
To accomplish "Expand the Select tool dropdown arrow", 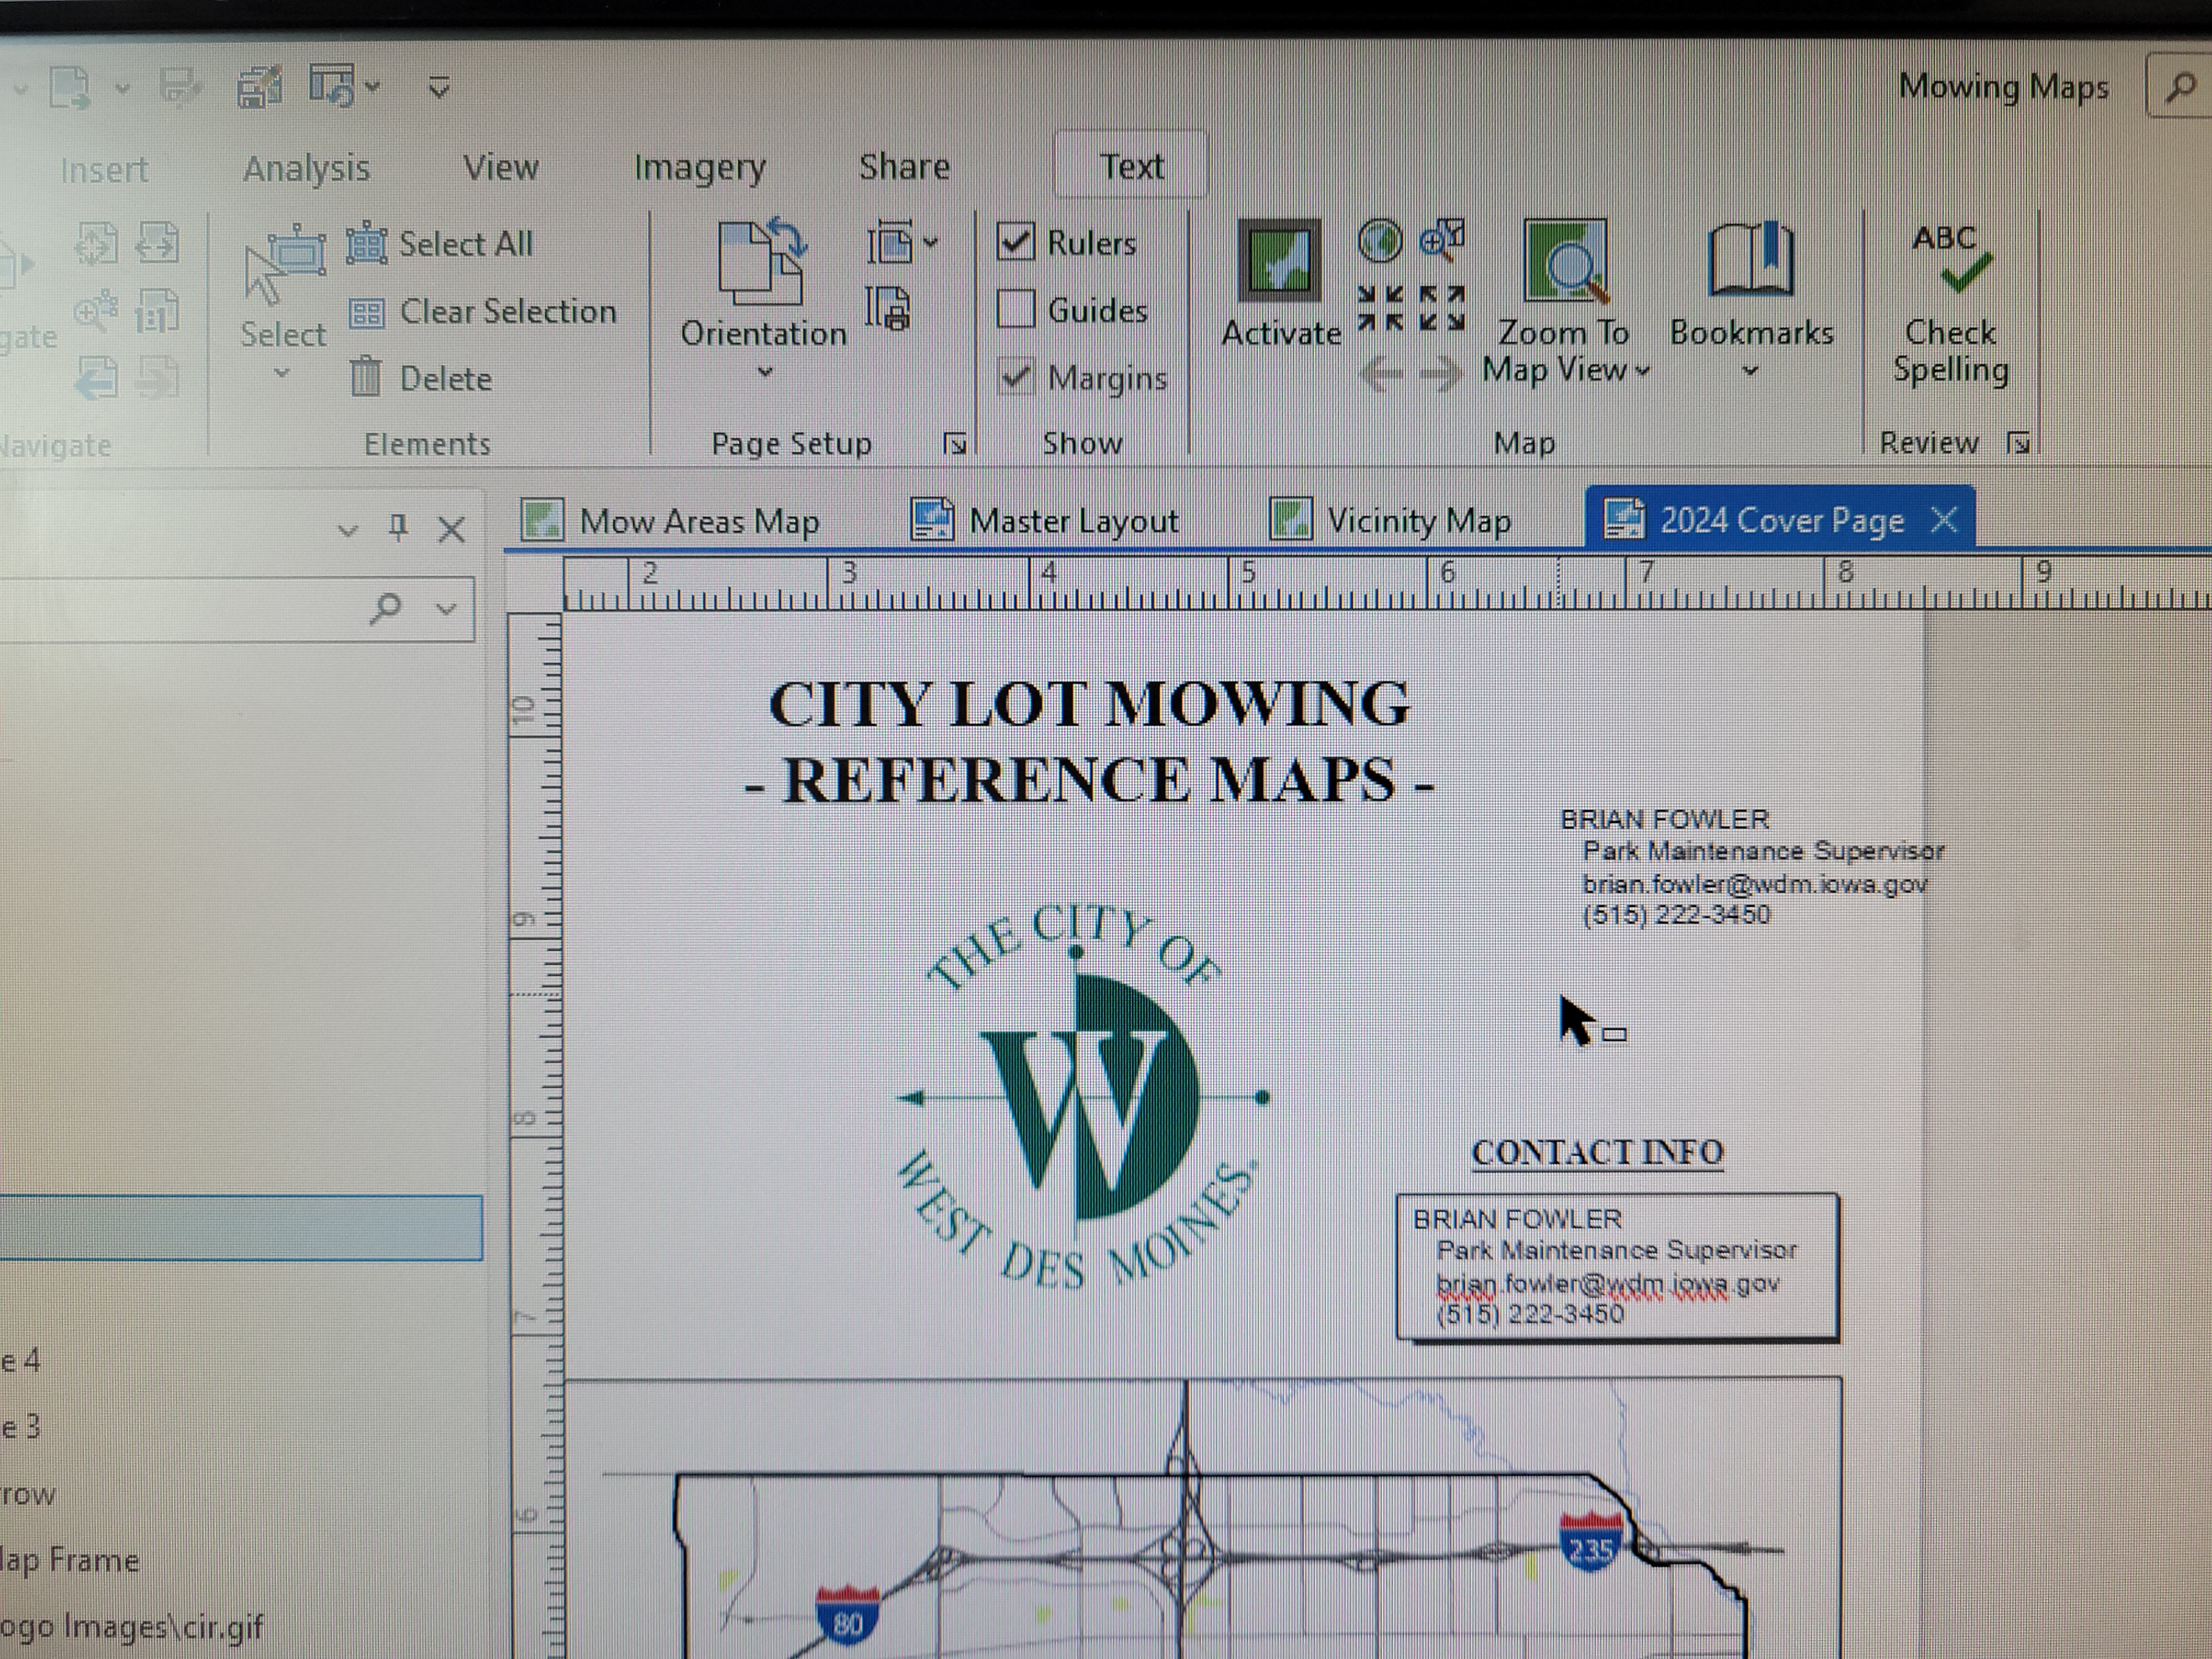I will pyautogui.click(x=282, y=373).
